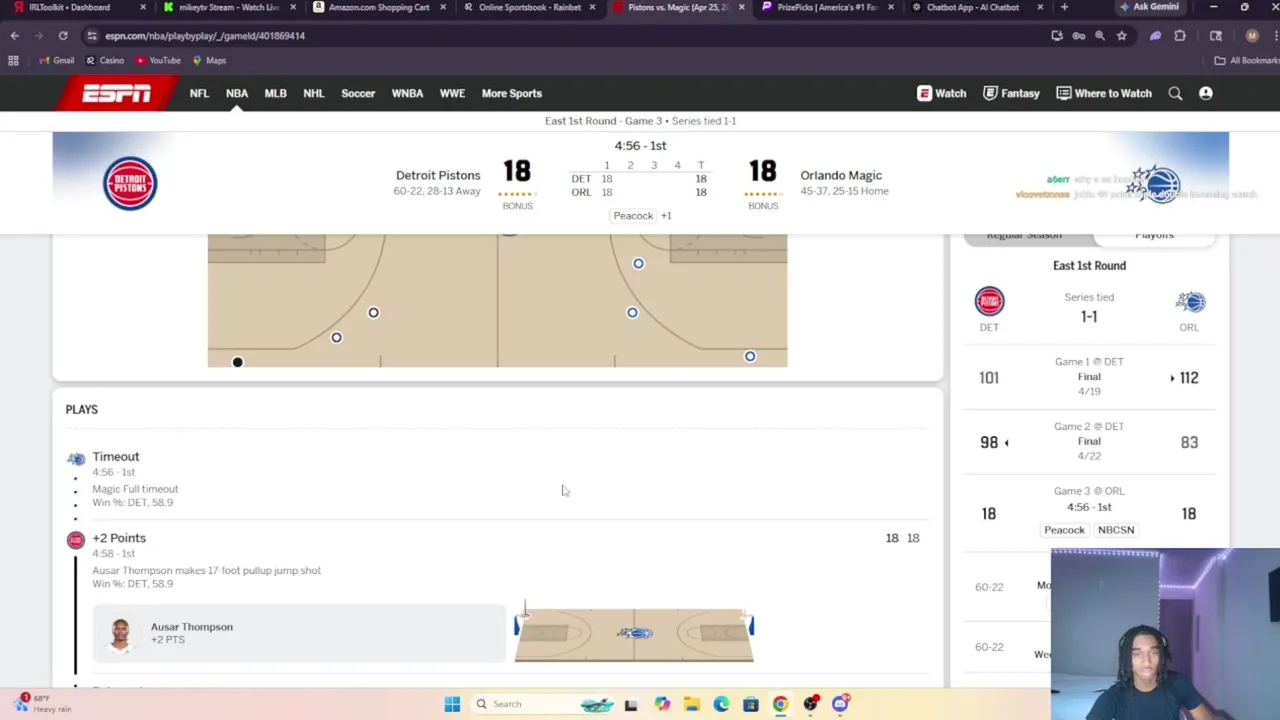The image size is (1280, 720).
Task: Open the Soccer menu item
Action: [x=358, y=94]
